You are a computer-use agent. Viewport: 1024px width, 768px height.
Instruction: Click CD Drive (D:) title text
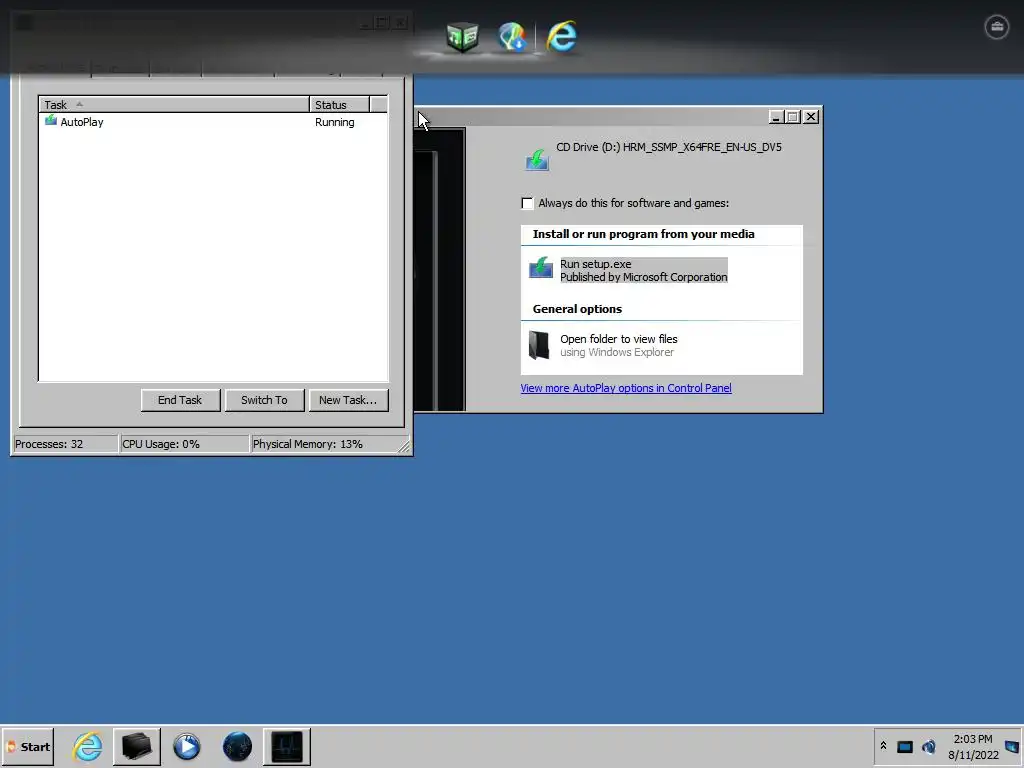pos(669,147)
